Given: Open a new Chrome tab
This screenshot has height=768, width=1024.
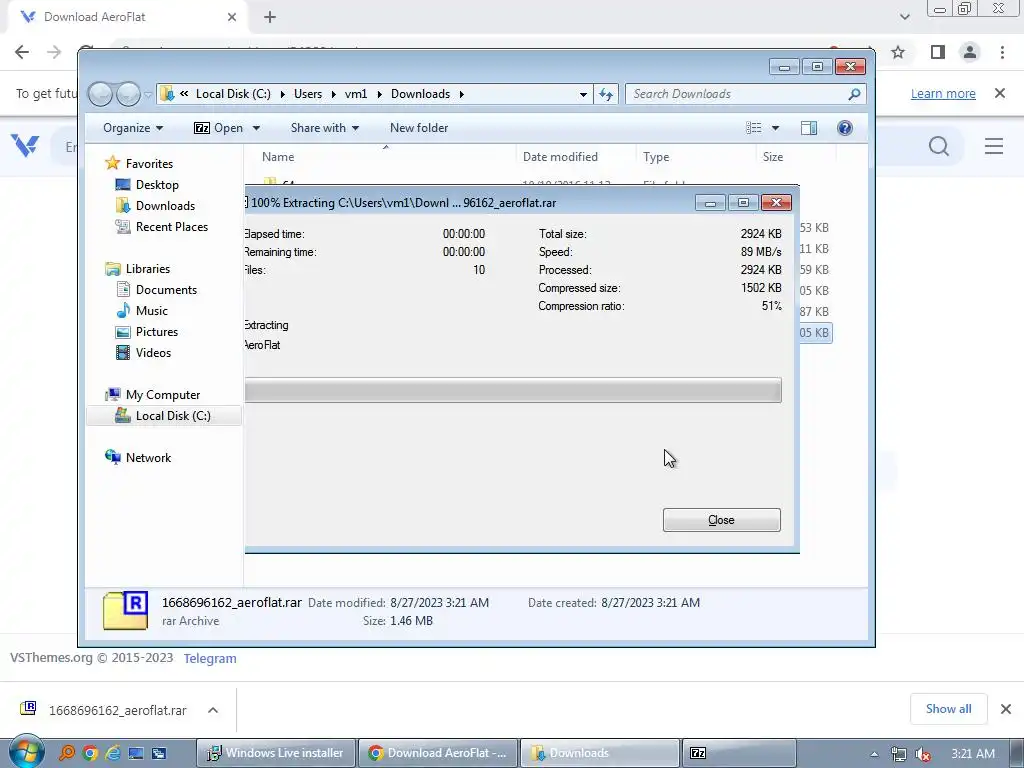Looking at the screenshot, I should pos(270,17).
